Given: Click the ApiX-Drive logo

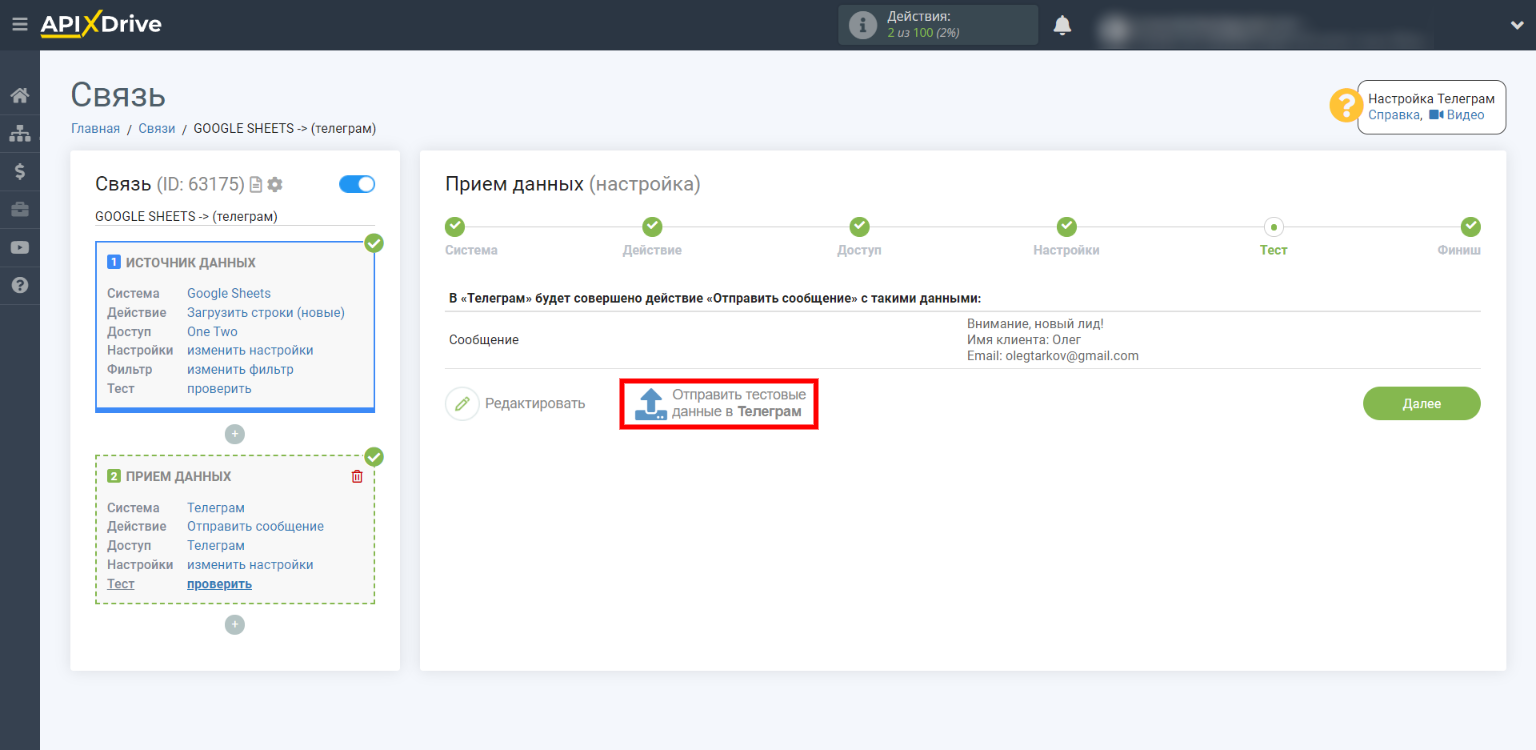Looking at the screenshot, I should (x=101, y=25).
